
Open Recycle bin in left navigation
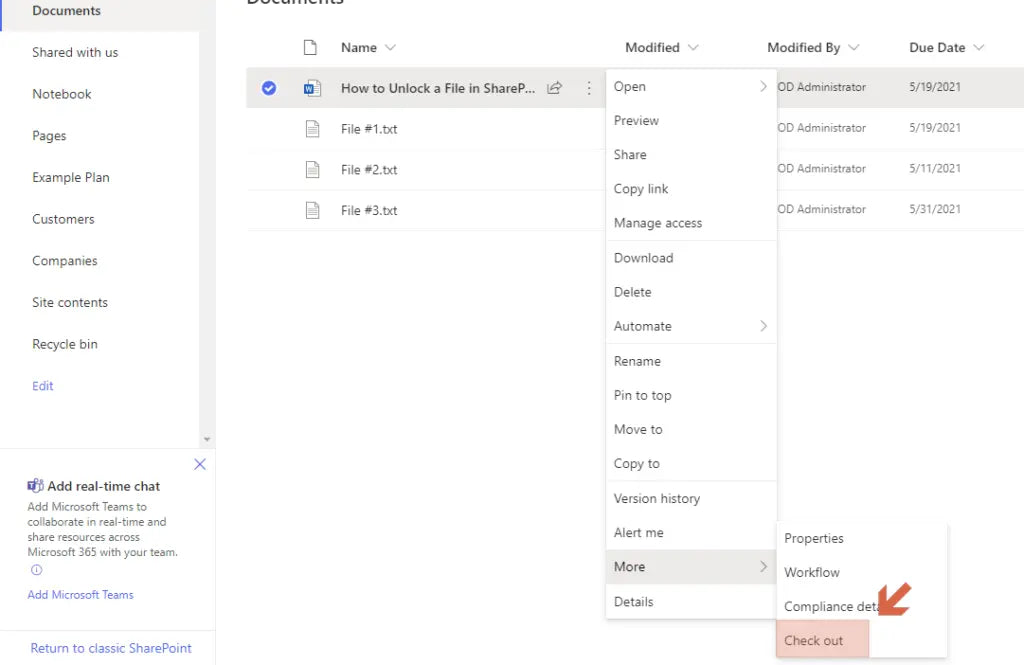coord(65,344)
